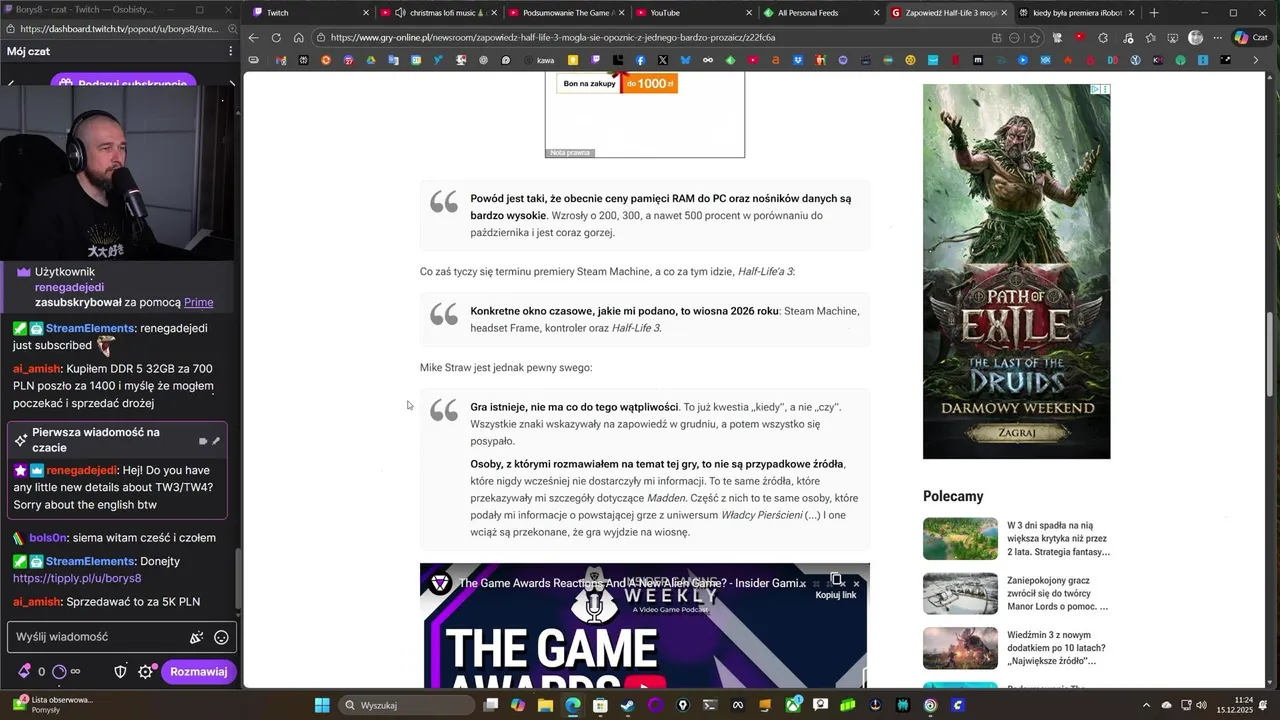
Task: Open the Prime link in chat
Action: (x=198, y=302)
